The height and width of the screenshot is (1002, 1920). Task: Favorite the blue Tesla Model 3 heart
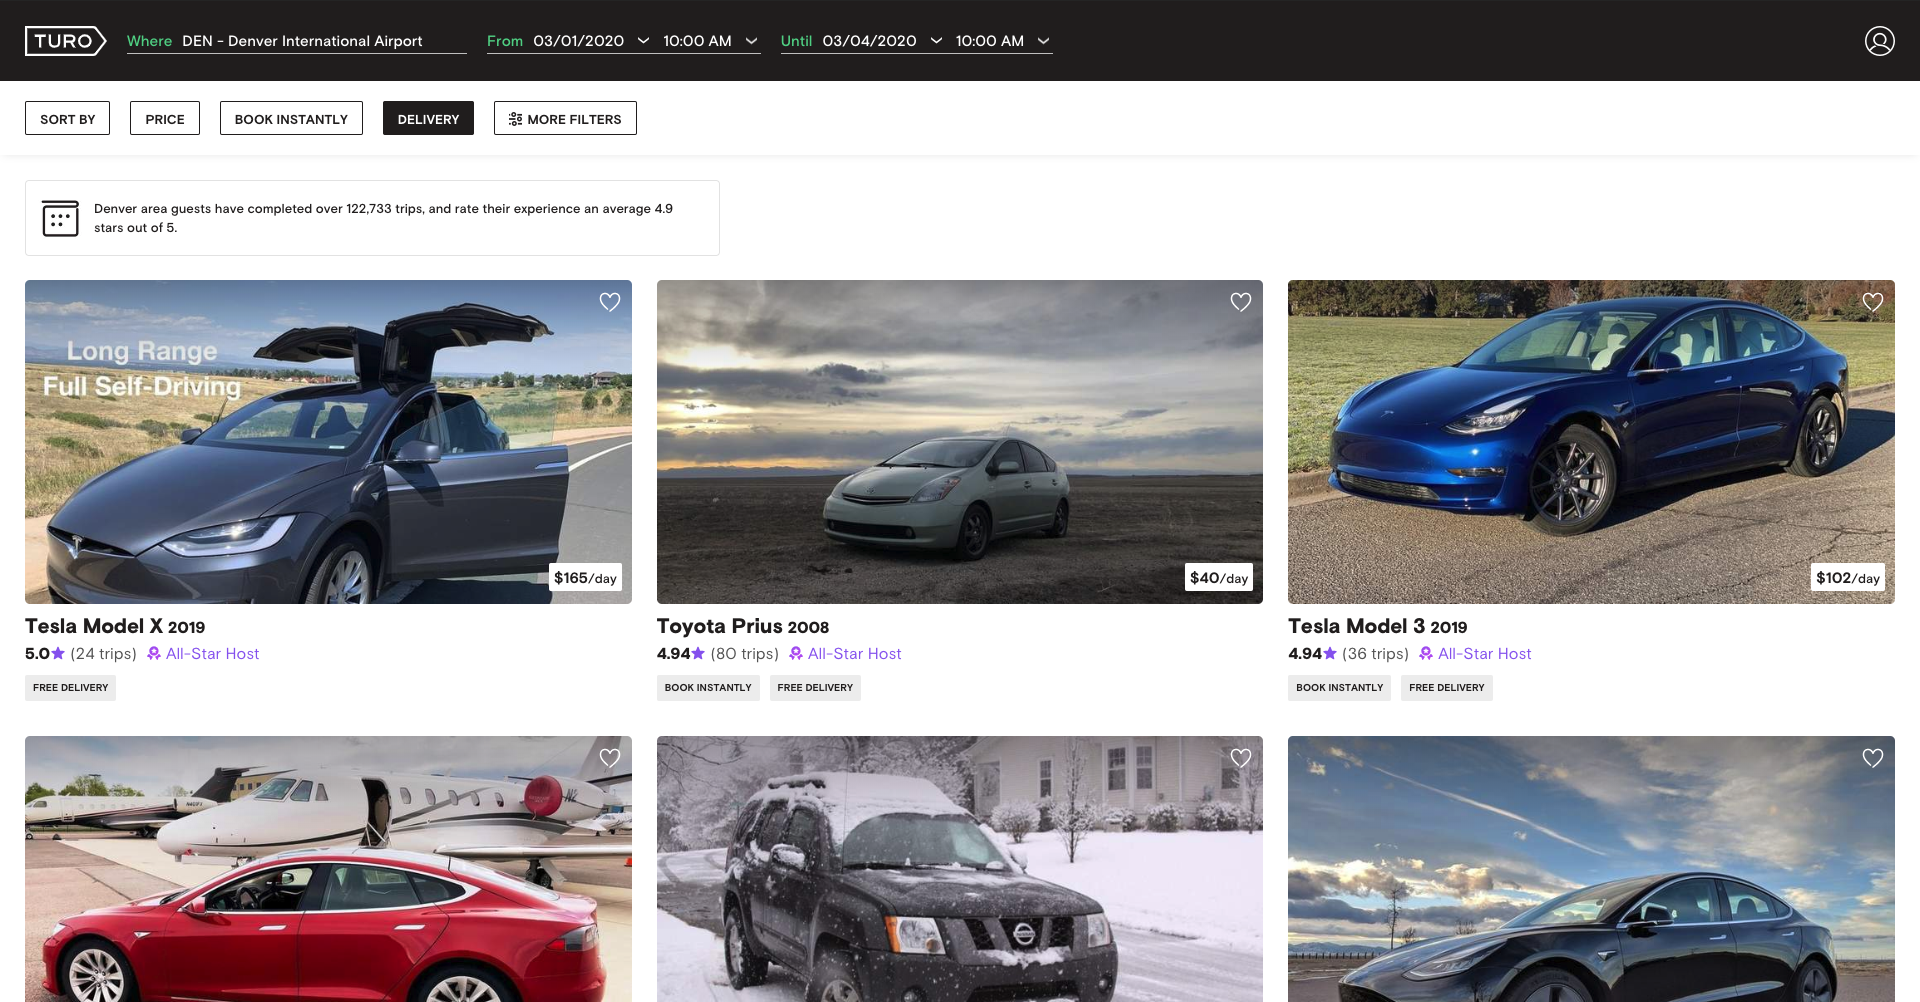(x=1872, y=302)
